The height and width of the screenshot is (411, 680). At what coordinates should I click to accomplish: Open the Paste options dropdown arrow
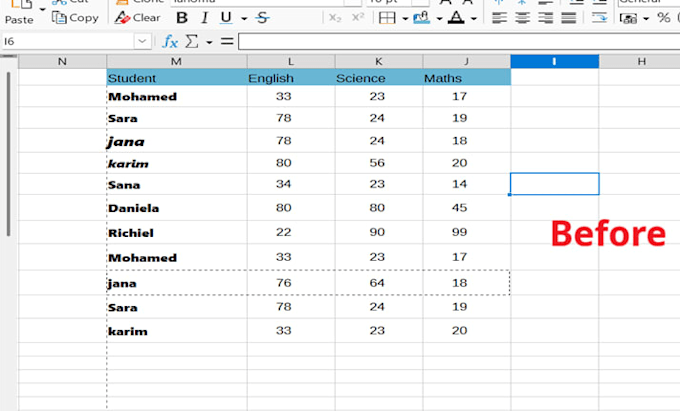pyautogui.click(x=42, y=9)
